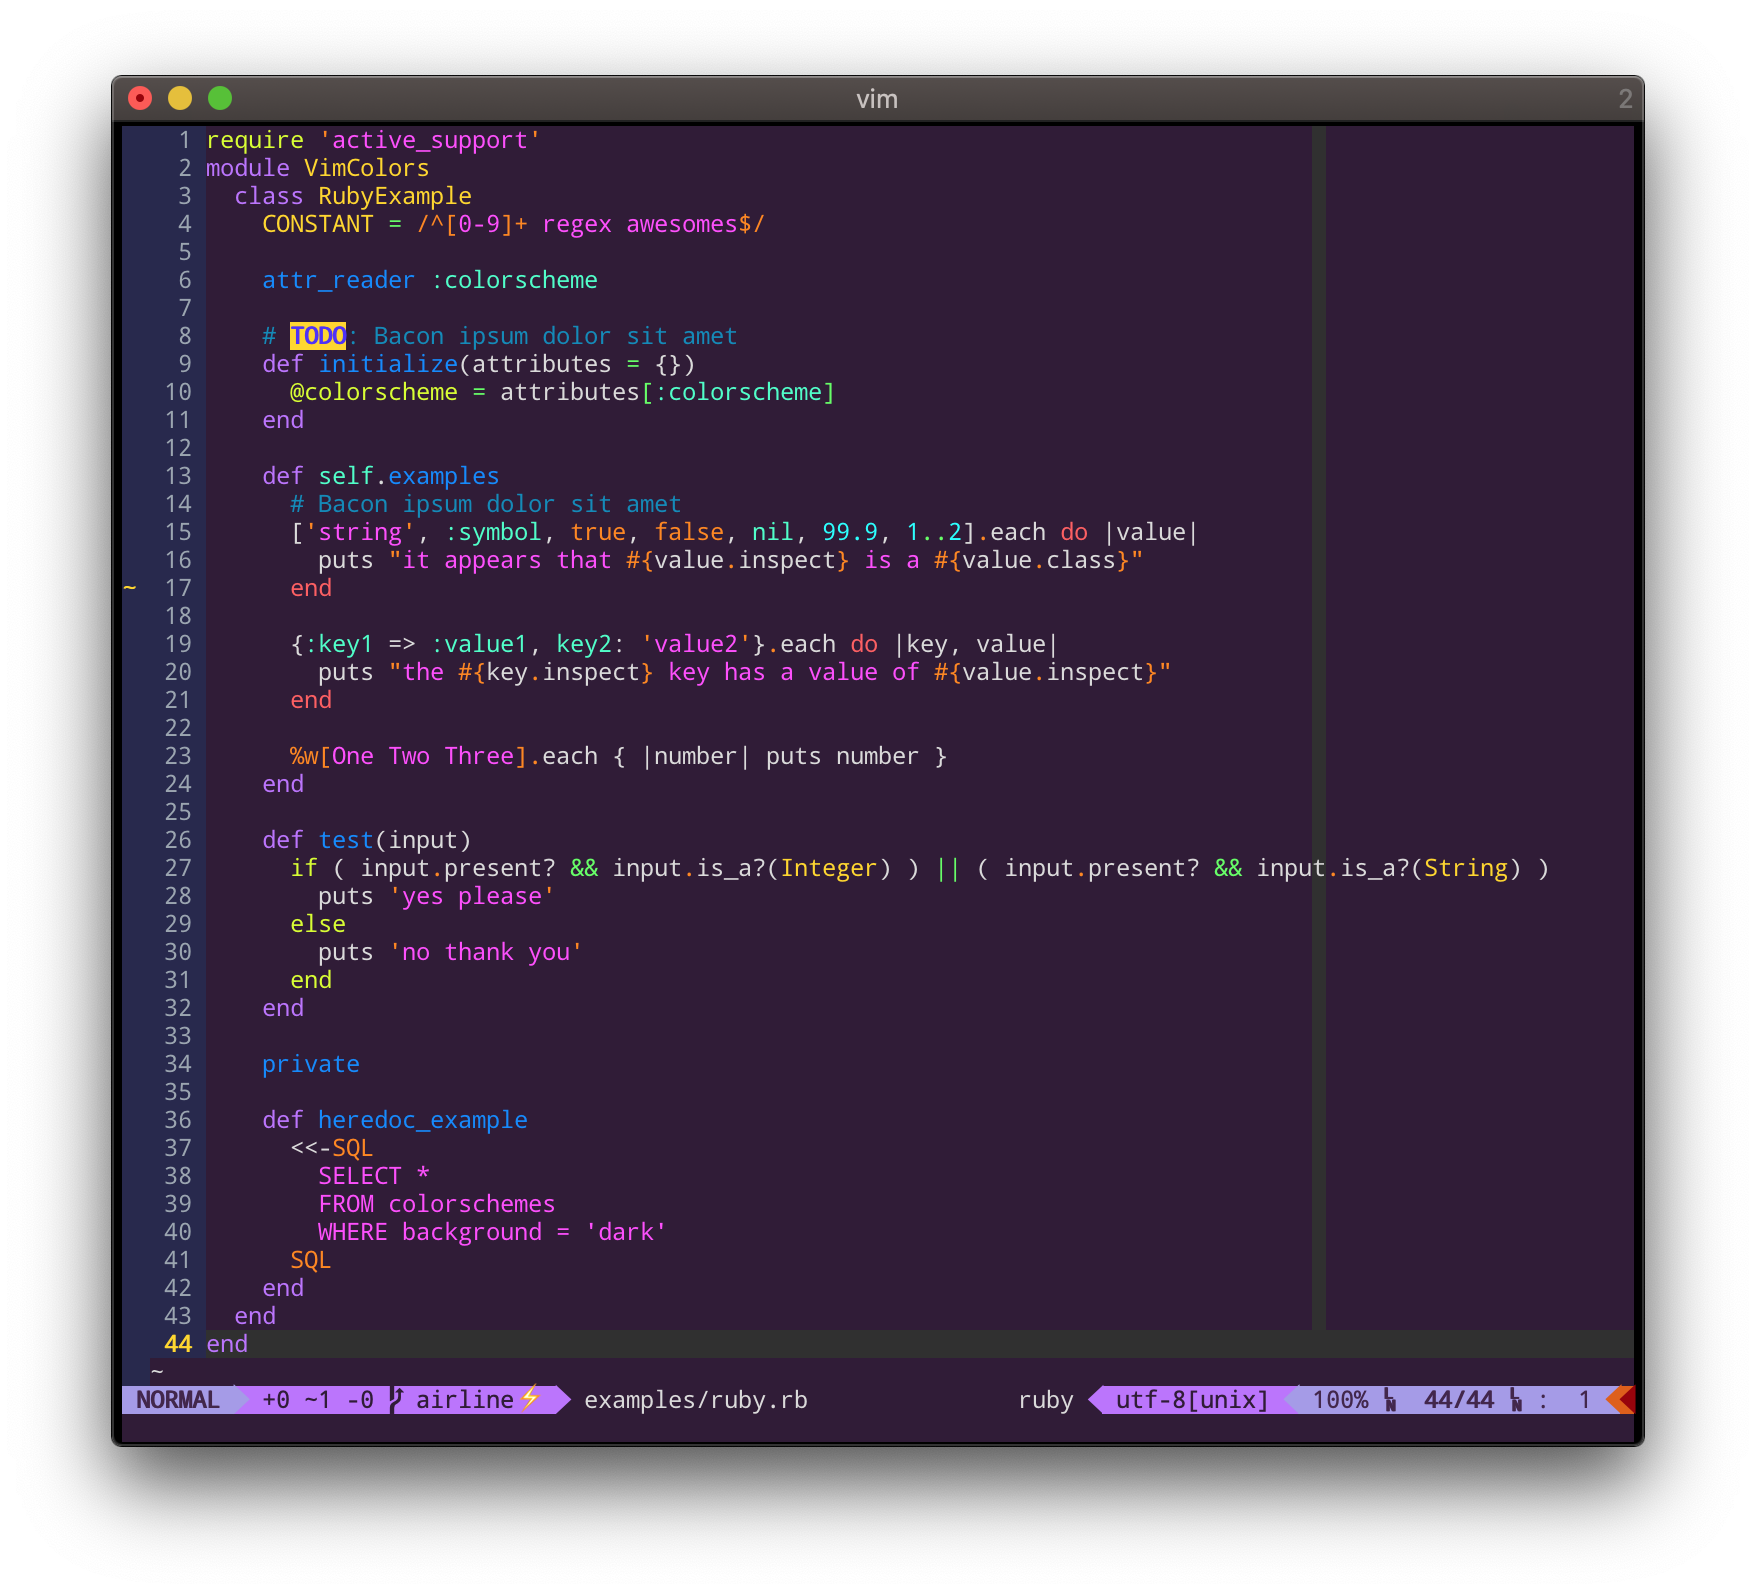Click 'yes please' string
The width and height of the screenshot is (1756, 1594).
click(x=472, y=897)
